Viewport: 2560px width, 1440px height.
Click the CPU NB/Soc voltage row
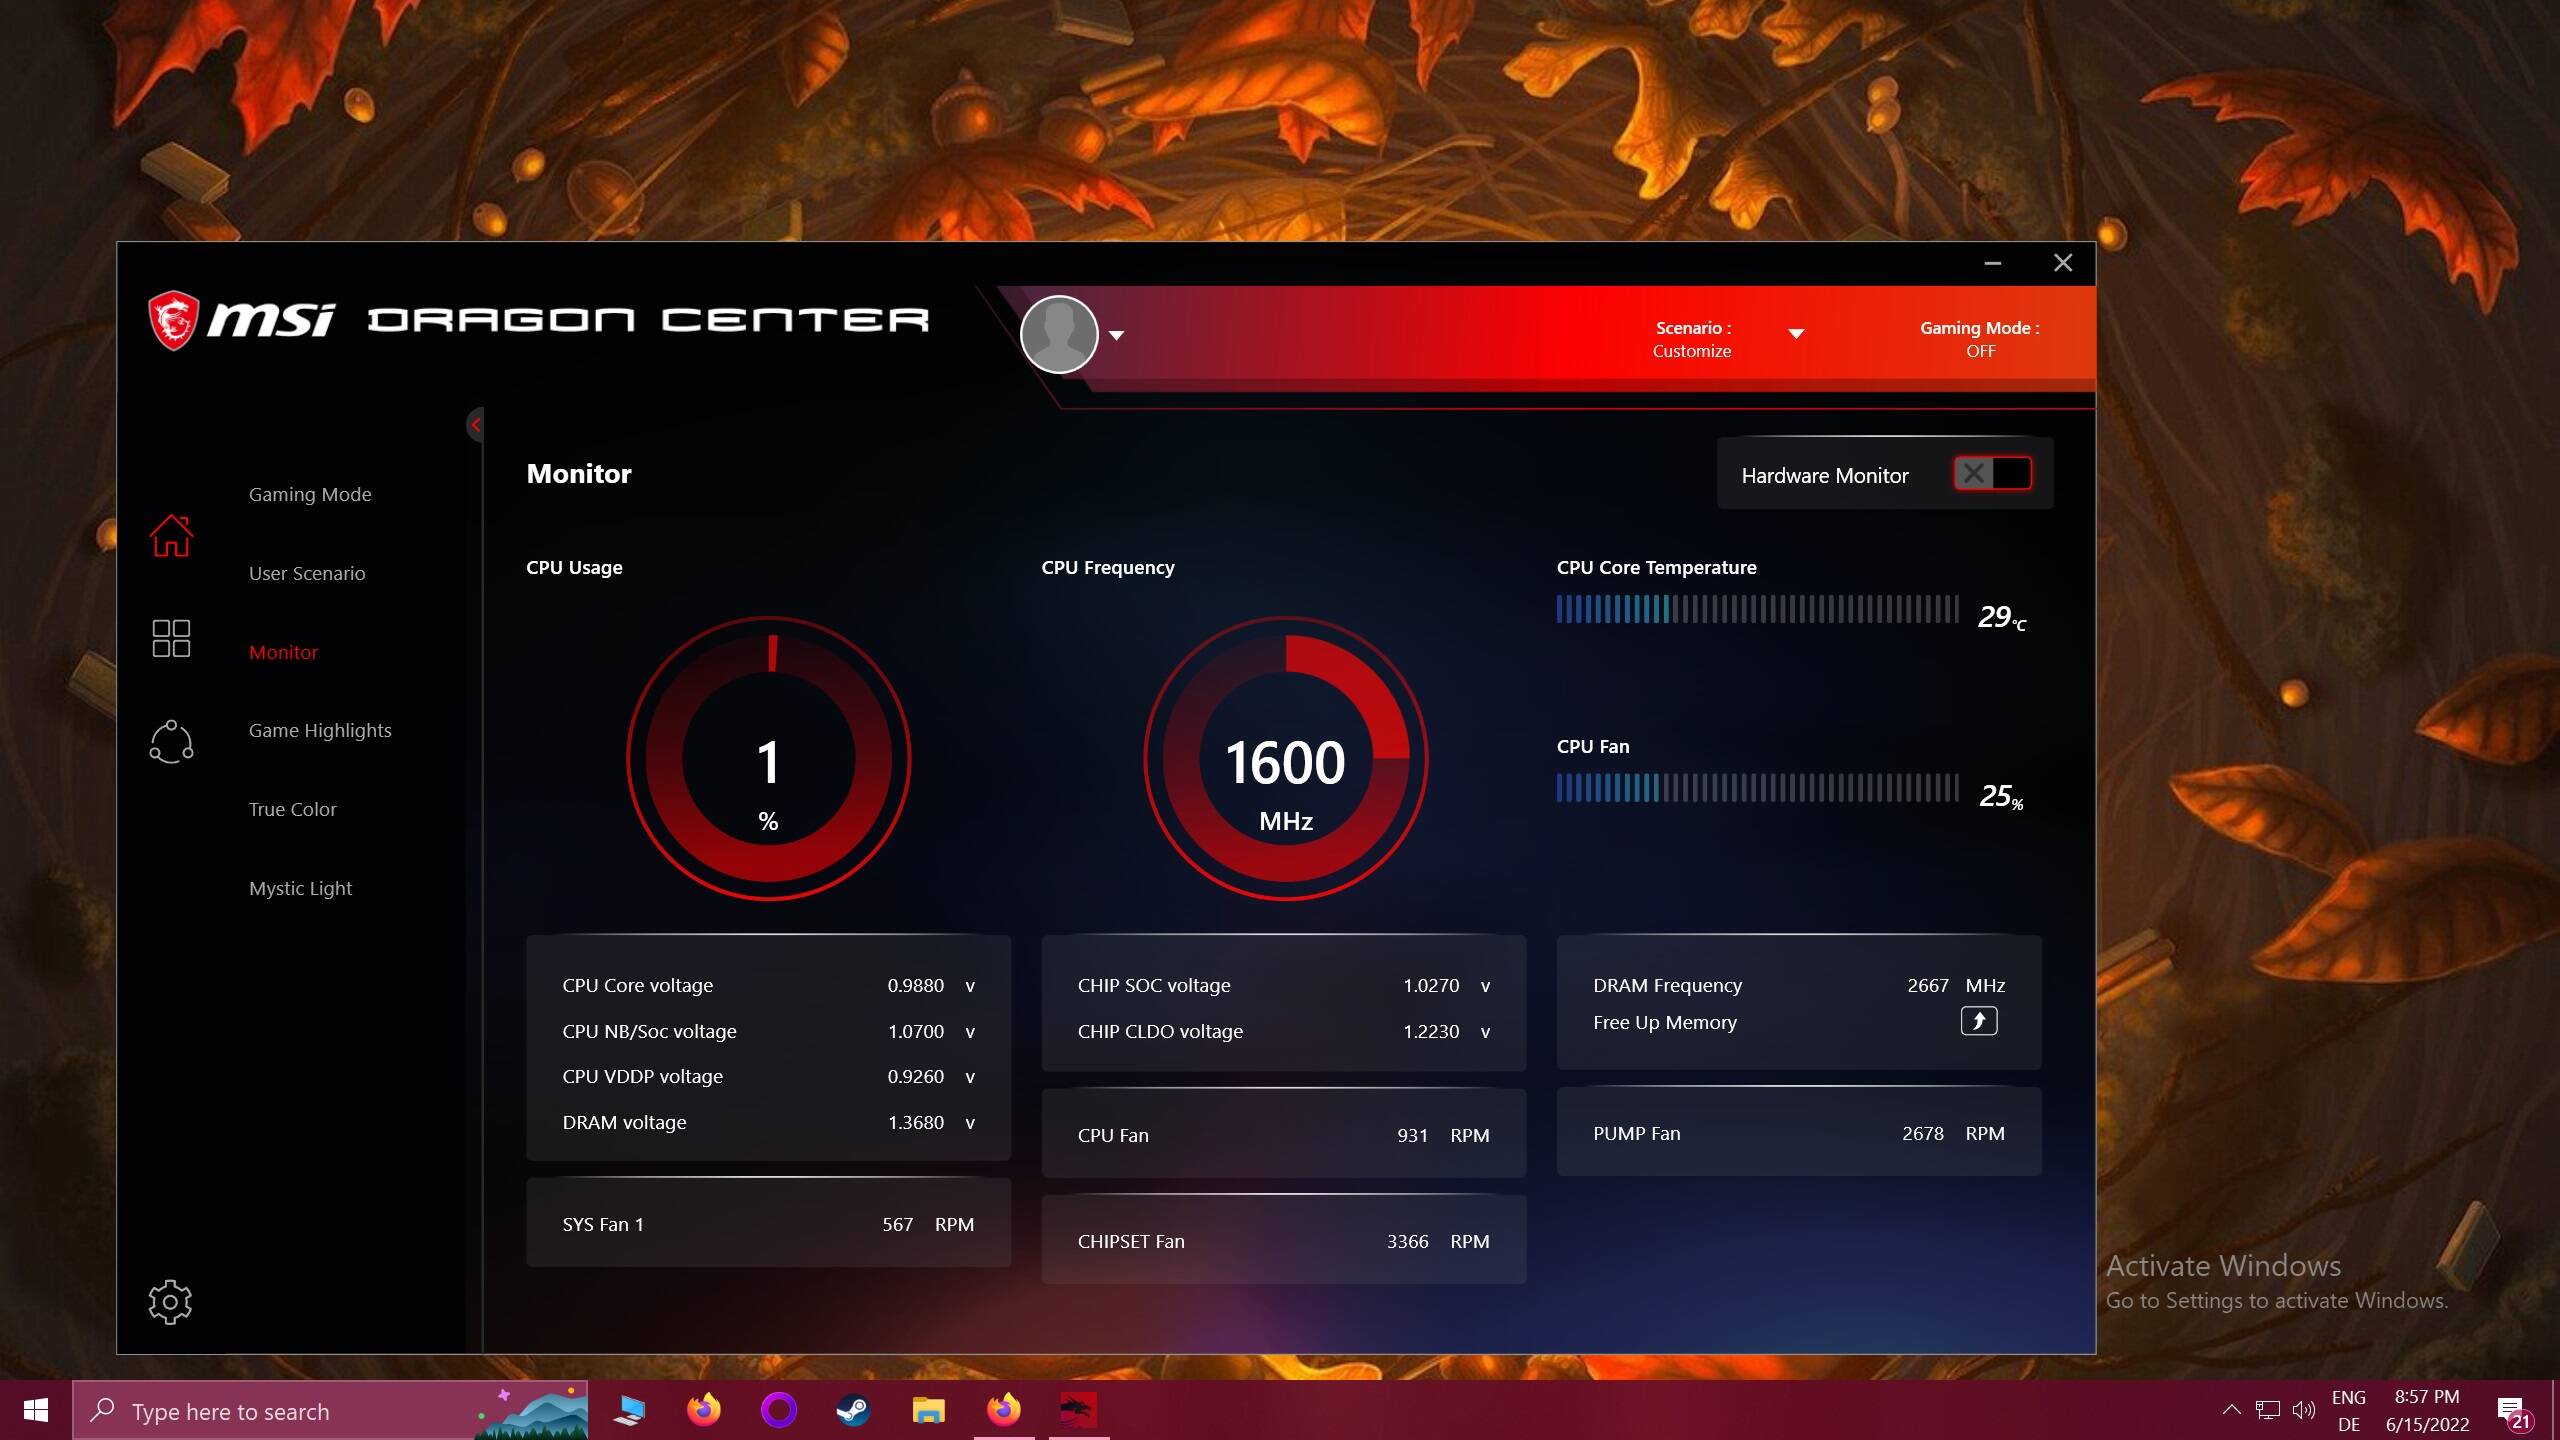(x=768, y=1031)
